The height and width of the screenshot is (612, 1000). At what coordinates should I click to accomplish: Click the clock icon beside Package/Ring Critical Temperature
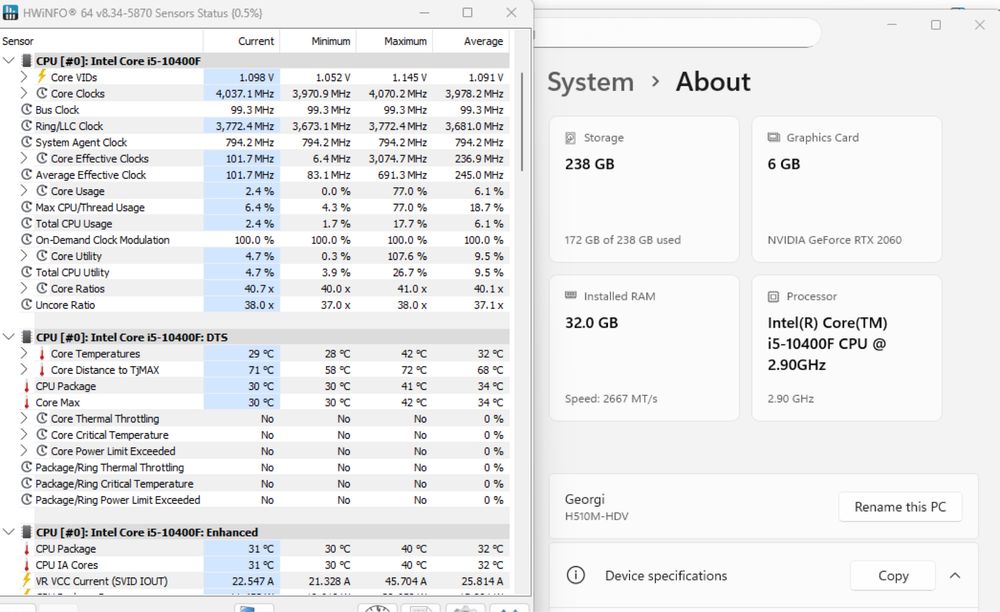click(26, 484)
